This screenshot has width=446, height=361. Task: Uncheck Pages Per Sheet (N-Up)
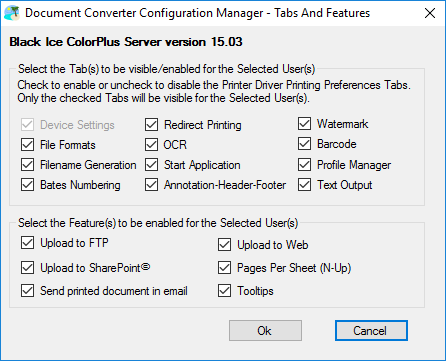click(x=225, y=268)
